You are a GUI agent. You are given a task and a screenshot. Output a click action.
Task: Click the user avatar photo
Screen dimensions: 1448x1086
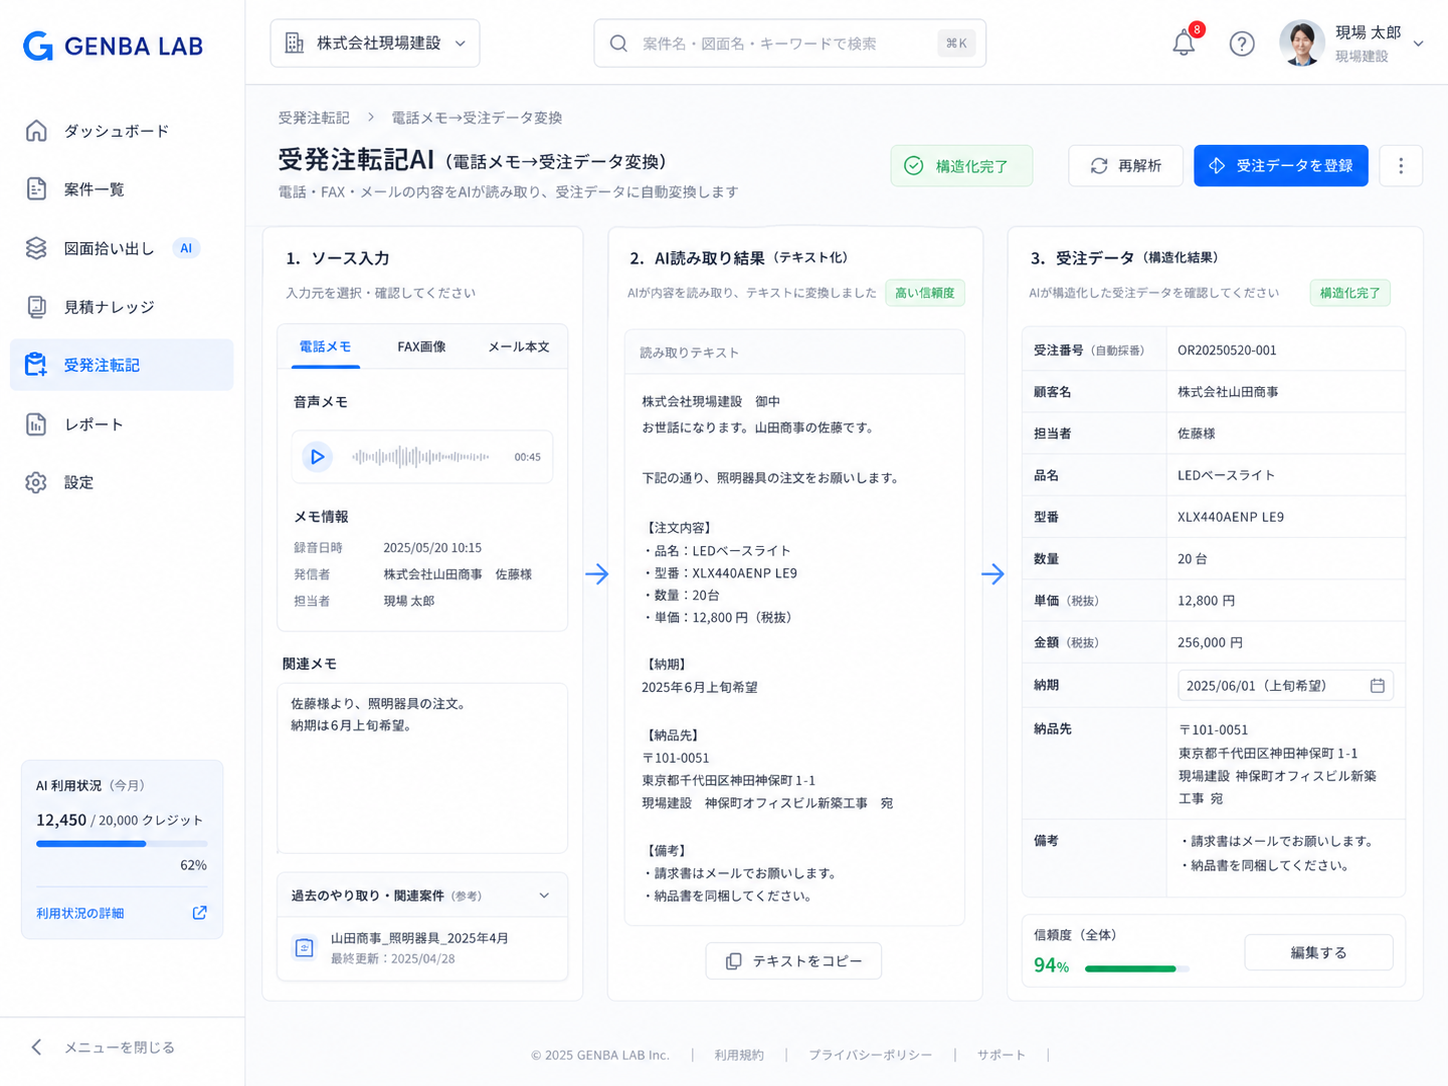(x=1302, y=43)
